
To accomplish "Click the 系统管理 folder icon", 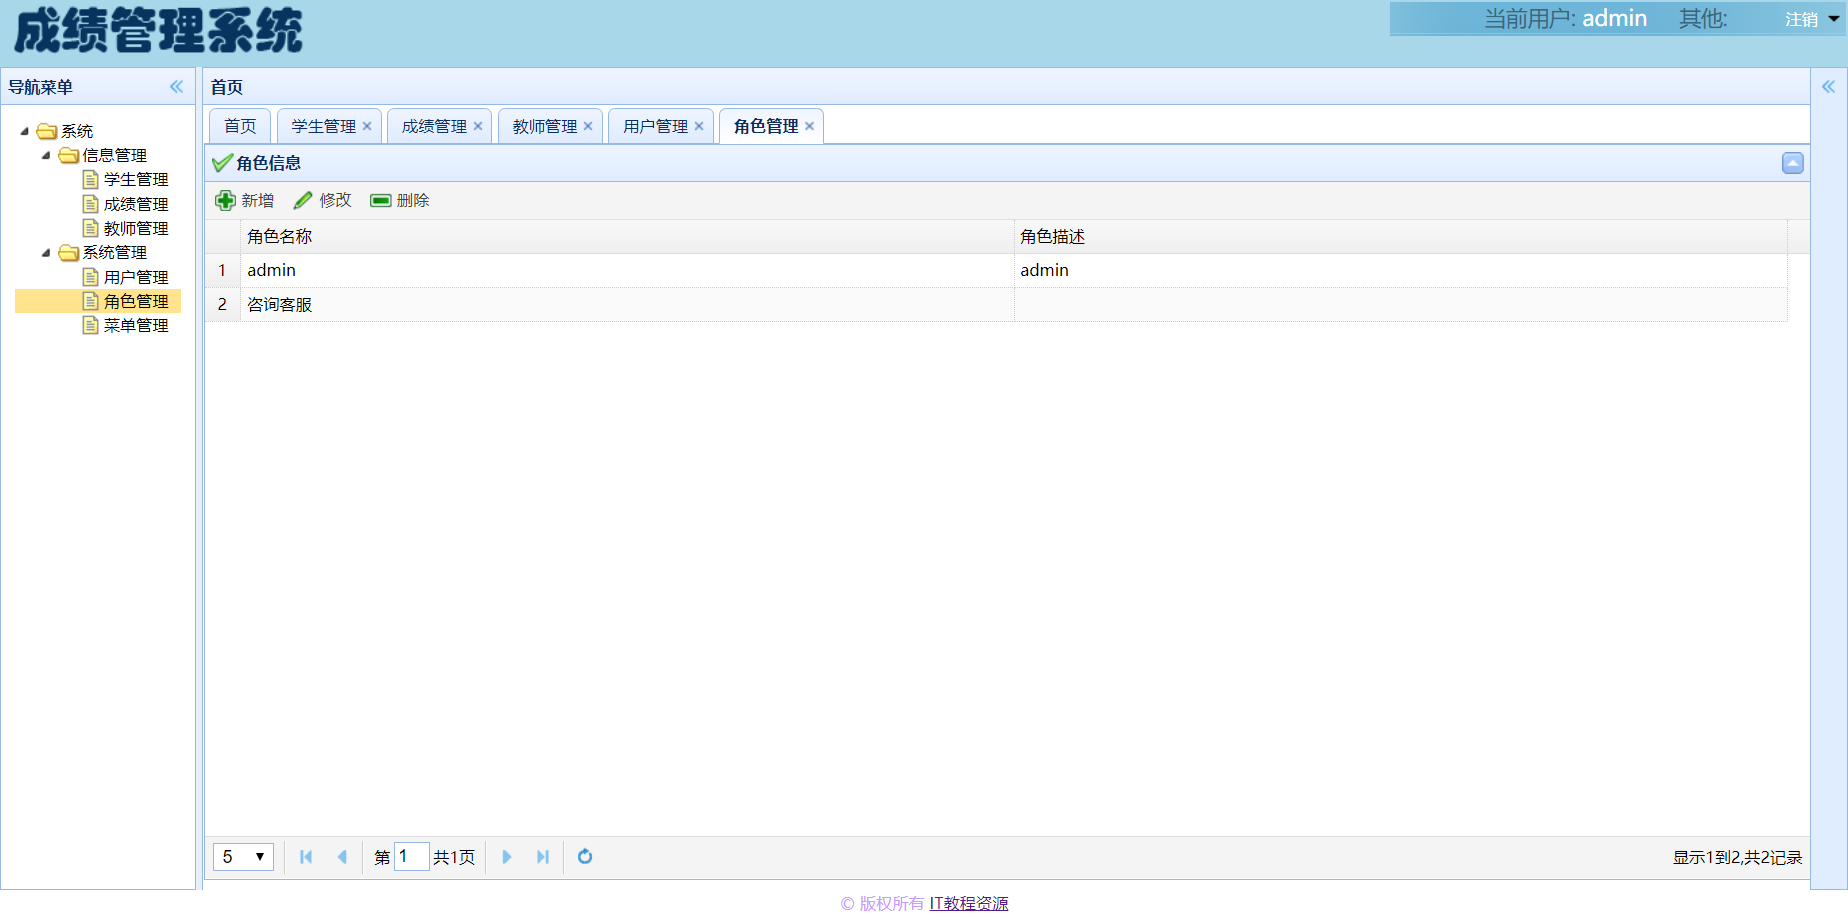I will point(68,252).
